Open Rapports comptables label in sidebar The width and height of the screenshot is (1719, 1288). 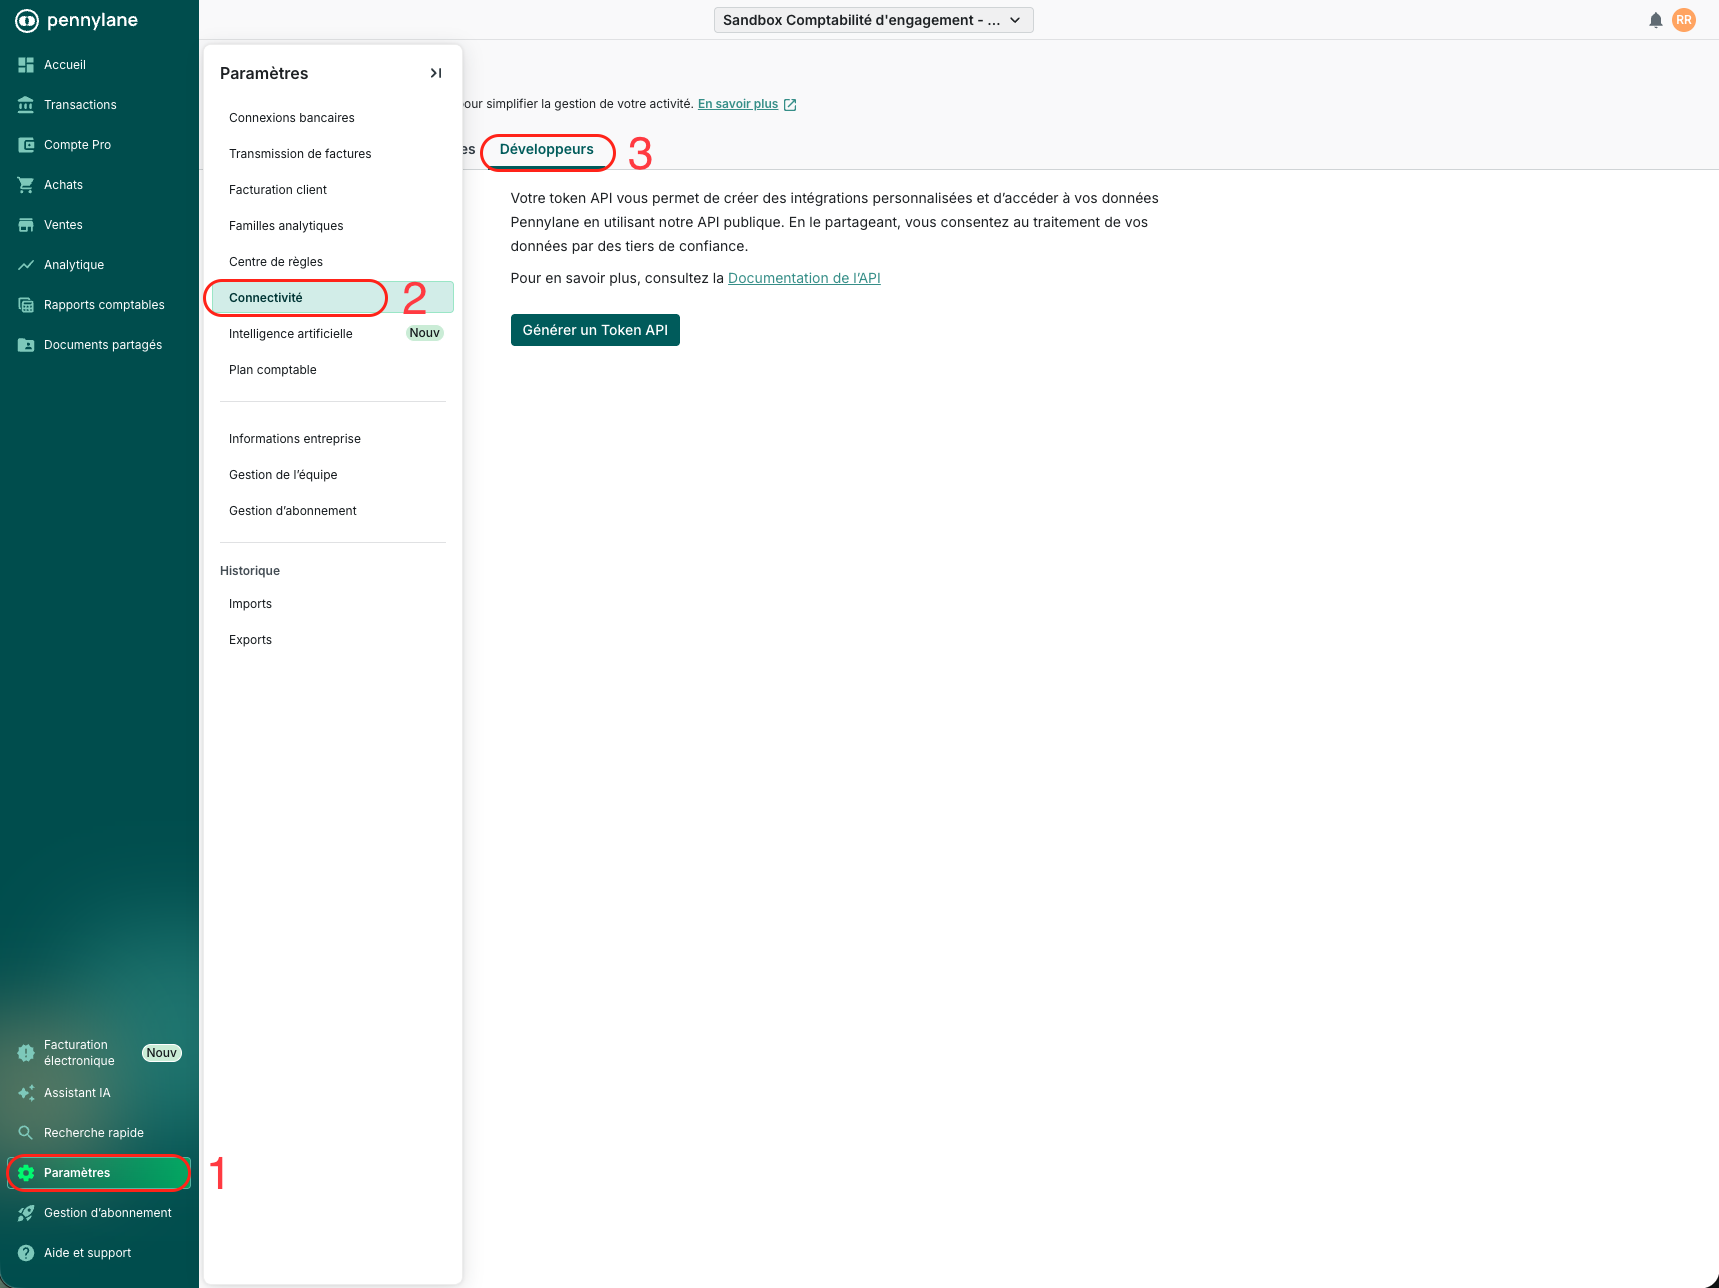point(104,305)
